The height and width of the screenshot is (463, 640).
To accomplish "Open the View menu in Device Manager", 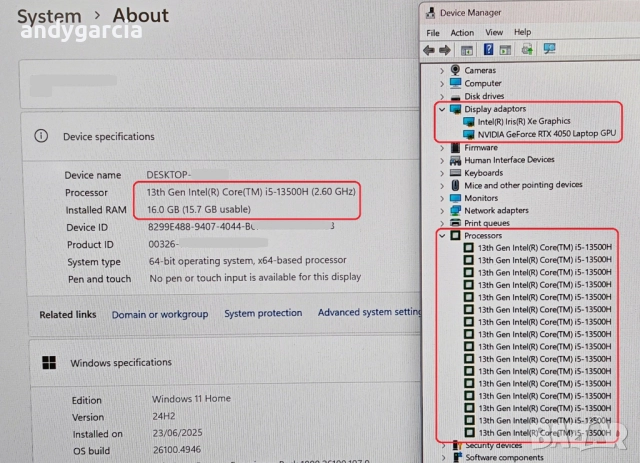I will click(493, 33).
